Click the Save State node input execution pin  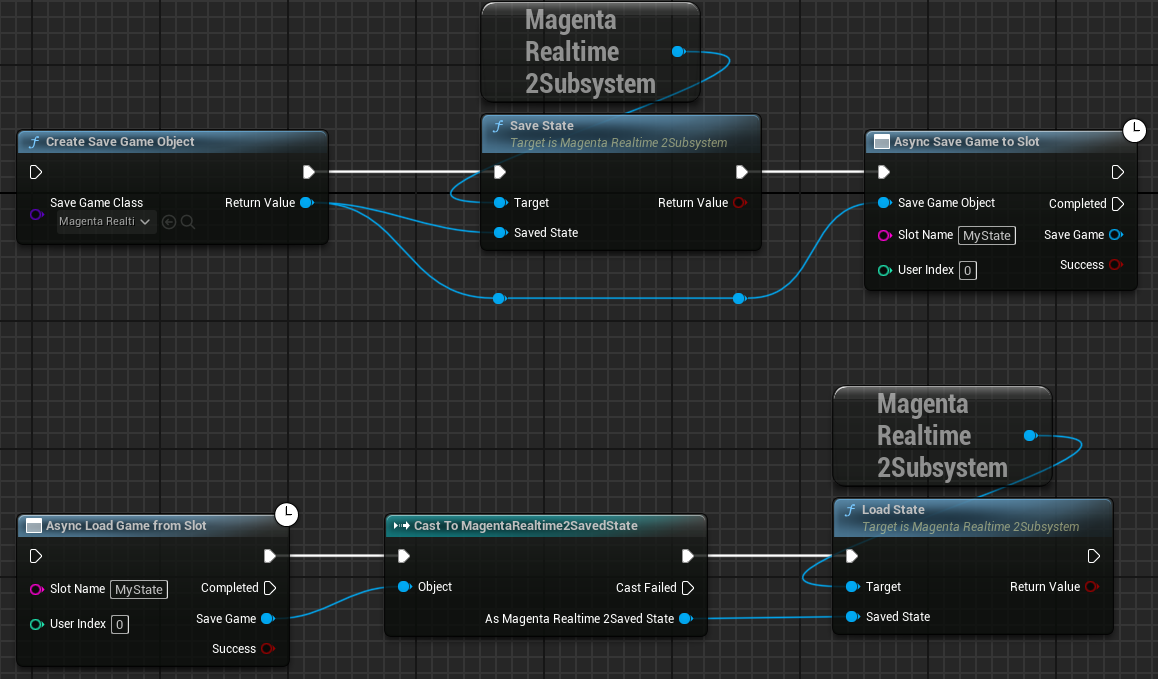coord(500,172)
